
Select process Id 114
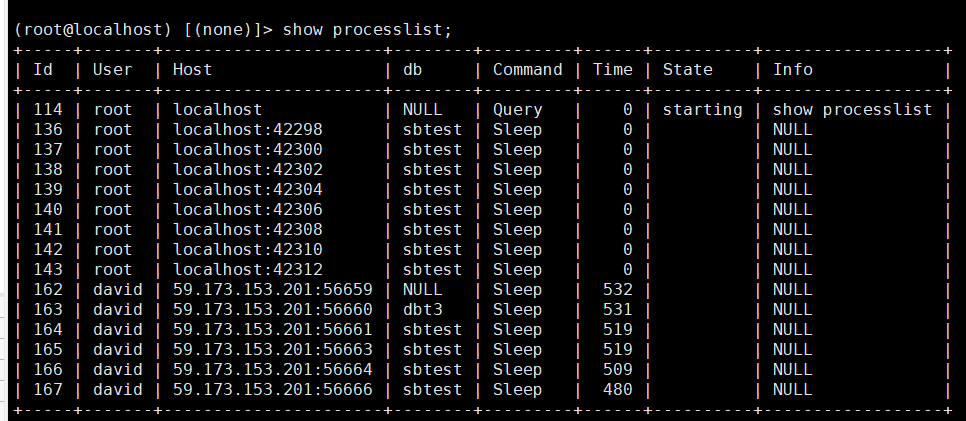[47, 110]
